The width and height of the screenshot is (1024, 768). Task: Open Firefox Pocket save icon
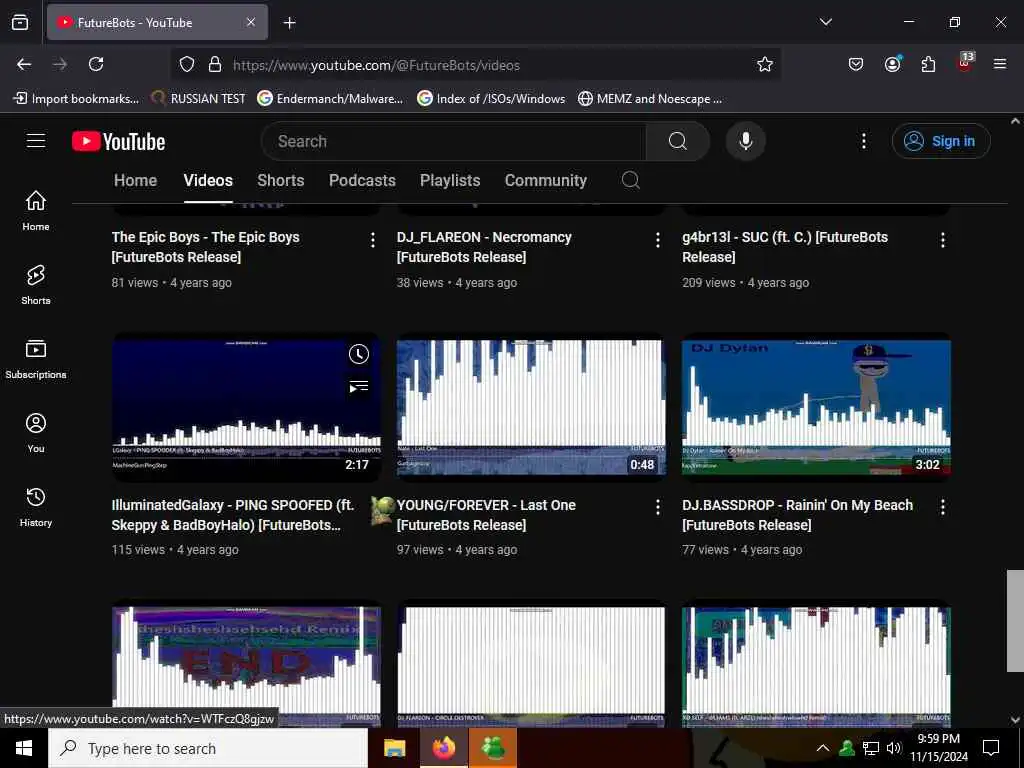(x=856, y=64)
